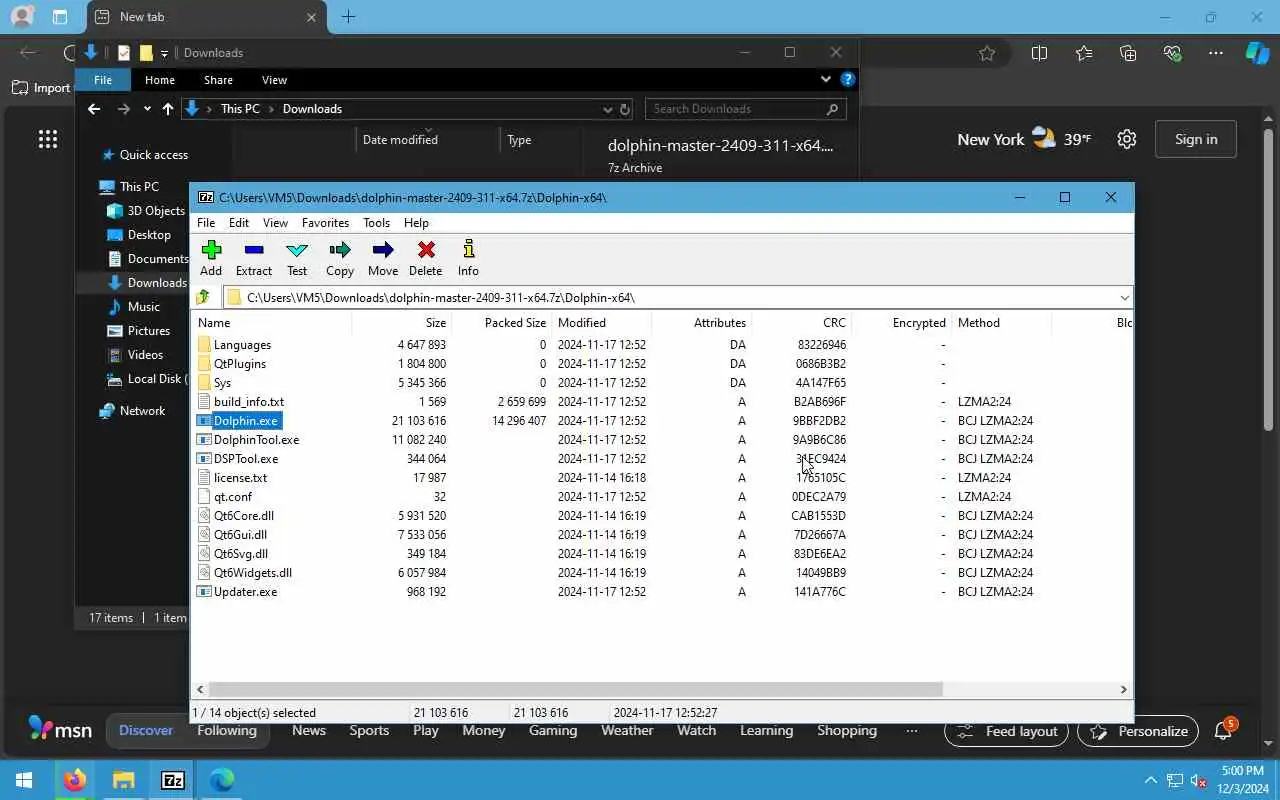Click the 7-Zip horizontal scrollbar thumb
1280x800 pixels.
point(576,689)
